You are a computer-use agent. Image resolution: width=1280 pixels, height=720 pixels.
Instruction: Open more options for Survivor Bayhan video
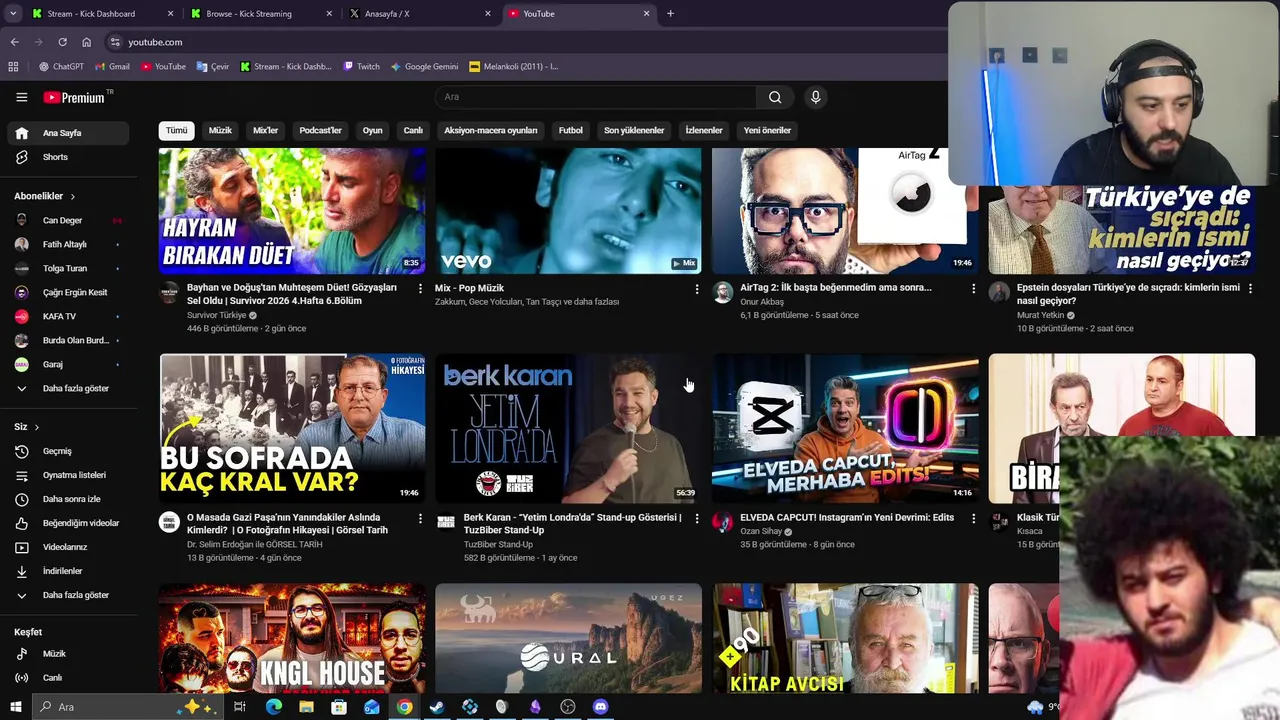click(420, 289)
